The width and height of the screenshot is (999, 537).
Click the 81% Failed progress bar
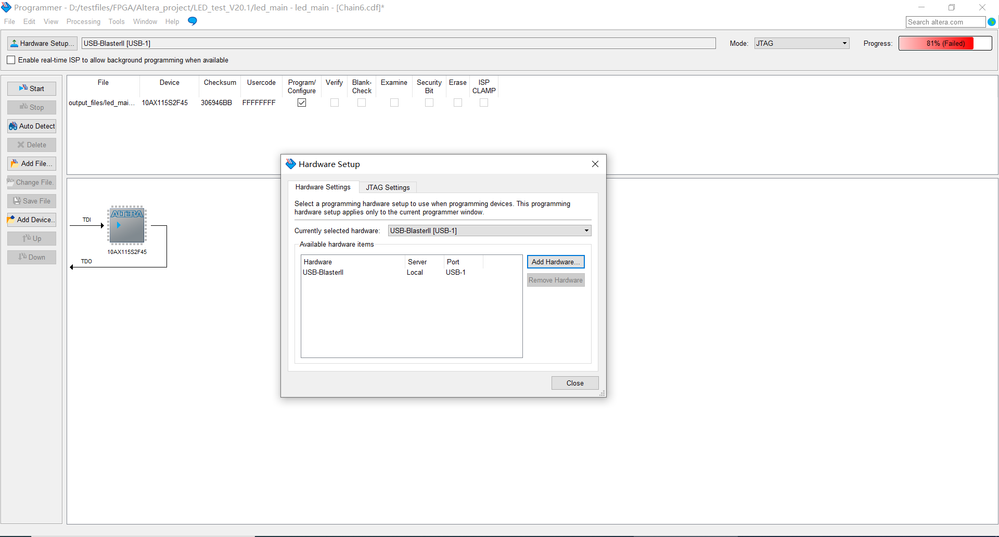(945, 43)
